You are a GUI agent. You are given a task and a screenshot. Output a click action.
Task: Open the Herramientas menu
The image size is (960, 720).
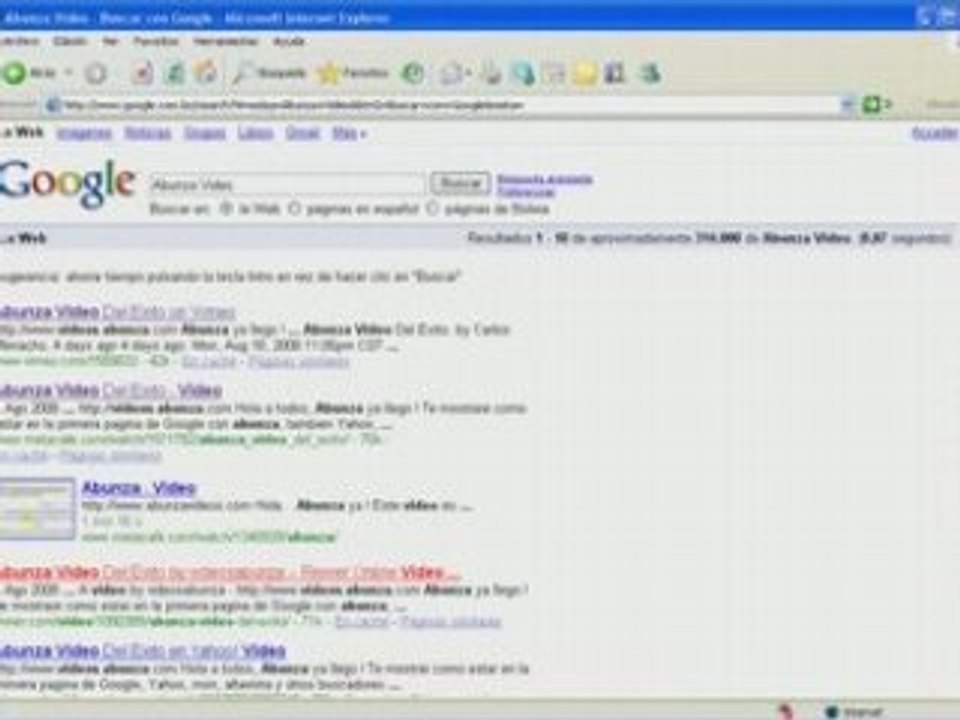[x=226, y=41]
